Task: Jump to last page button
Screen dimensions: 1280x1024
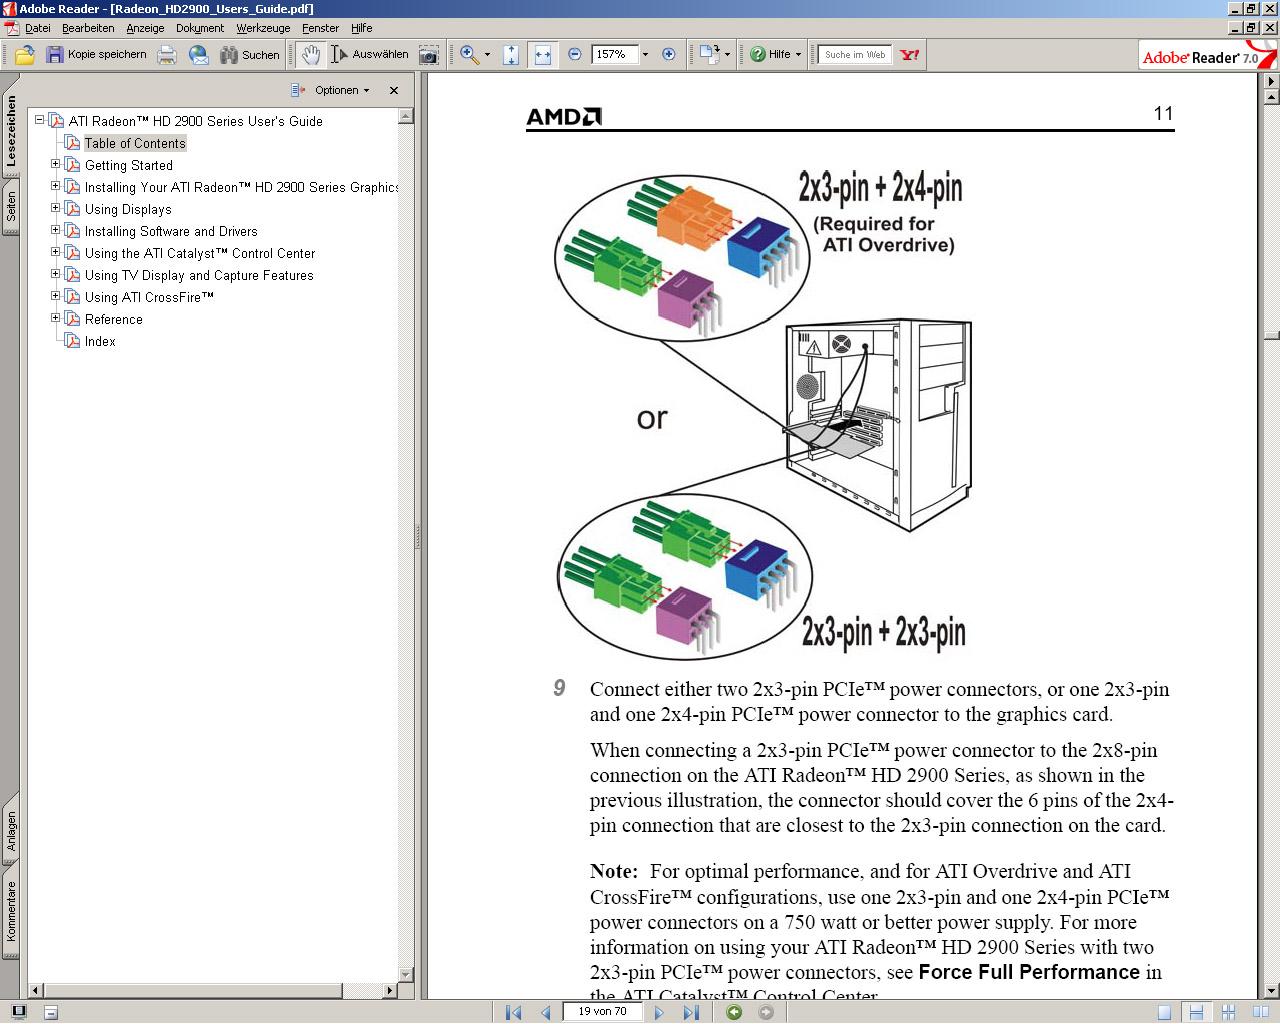Action: 691,1012
